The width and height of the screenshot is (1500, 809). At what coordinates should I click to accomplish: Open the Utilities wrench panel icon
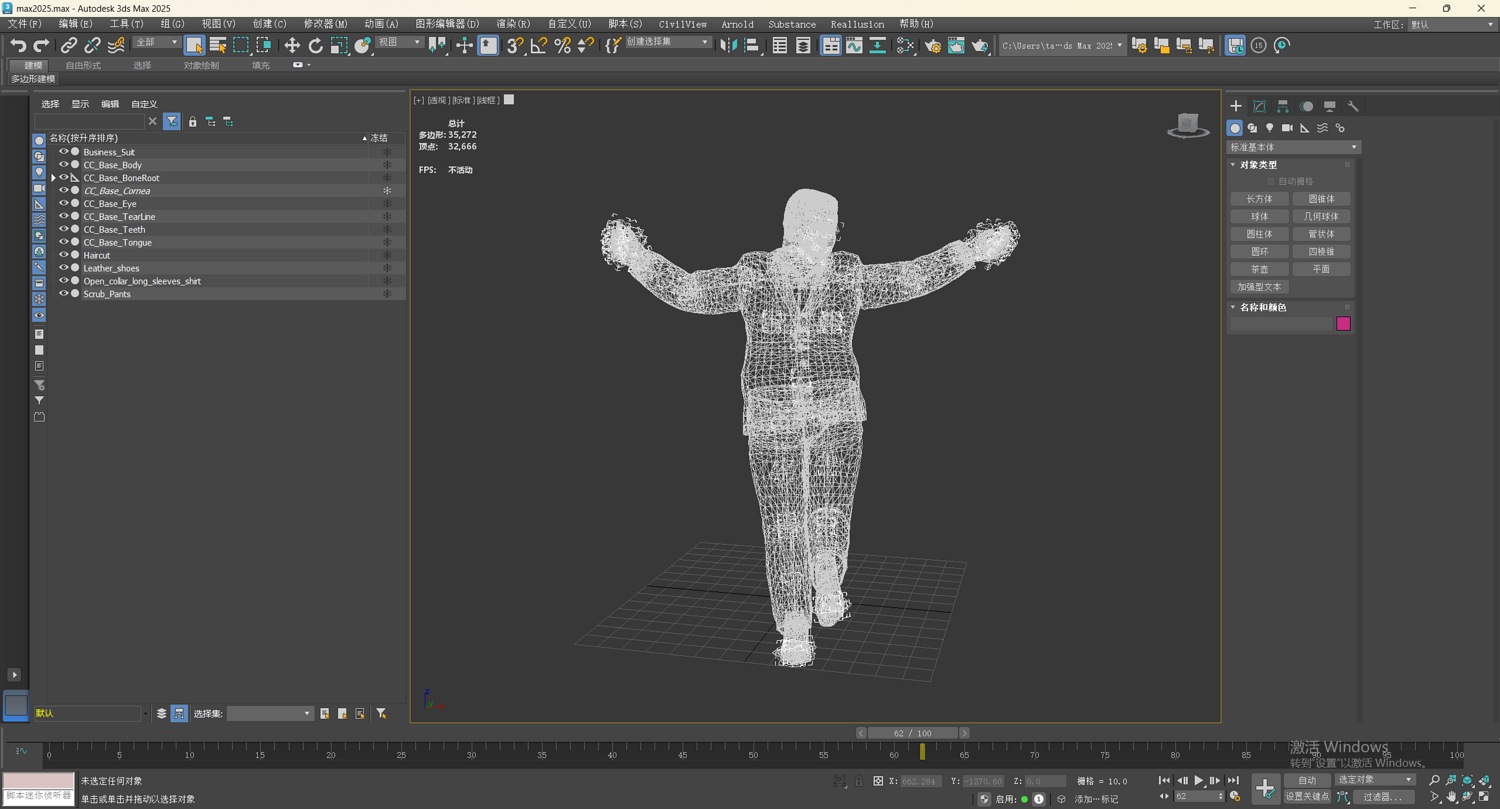click(x=1353, y=106)
